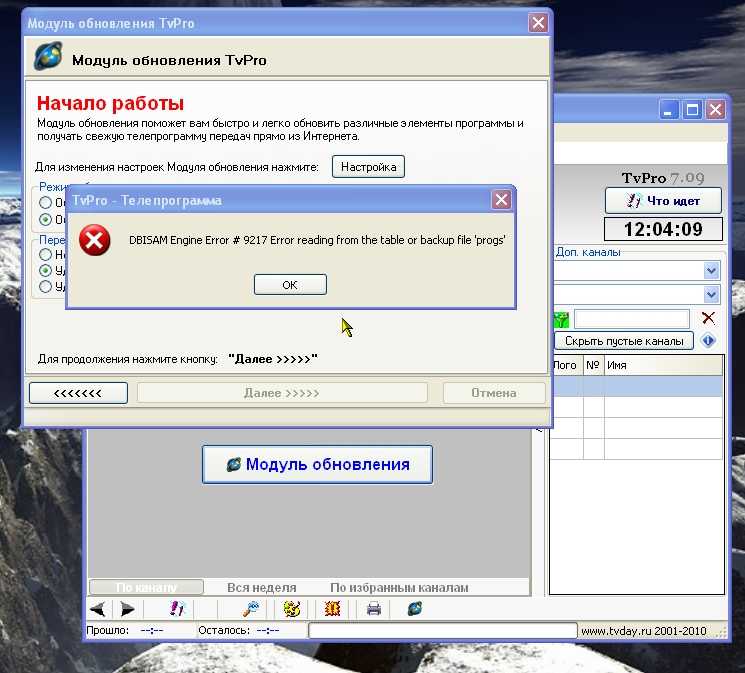This screenshot has height=673, width=745.
Task: Click the empty progress bar in status bar
Action: tap(443, 630)
